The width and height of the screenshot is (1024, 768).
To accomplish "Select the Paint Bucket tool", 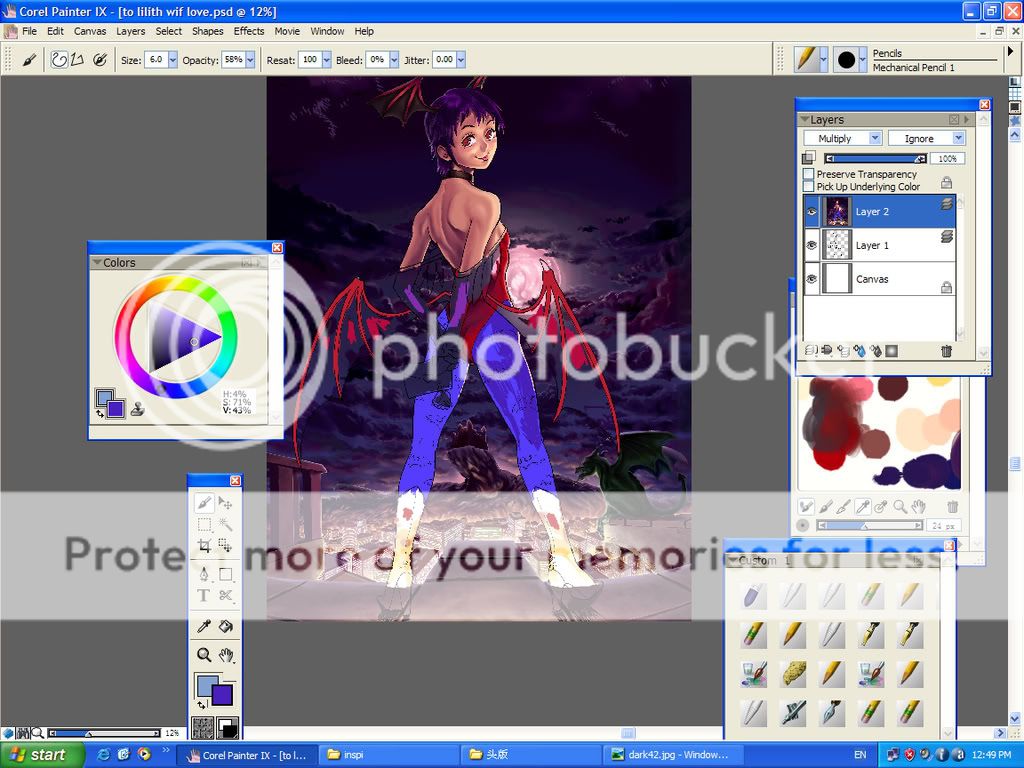I will click(225, 626).
